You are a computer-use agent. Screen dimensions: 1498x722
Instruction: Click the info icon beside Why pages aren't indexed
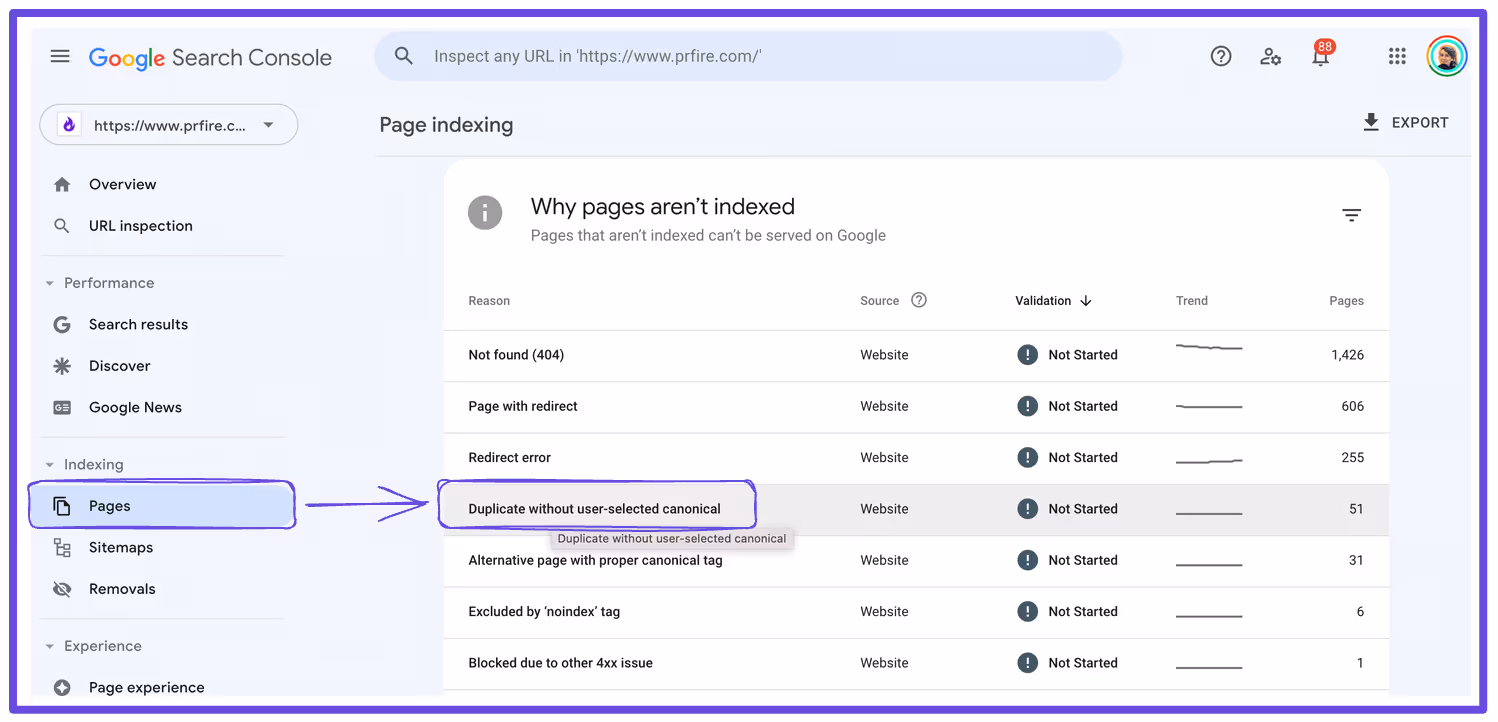tap(485, 212)
